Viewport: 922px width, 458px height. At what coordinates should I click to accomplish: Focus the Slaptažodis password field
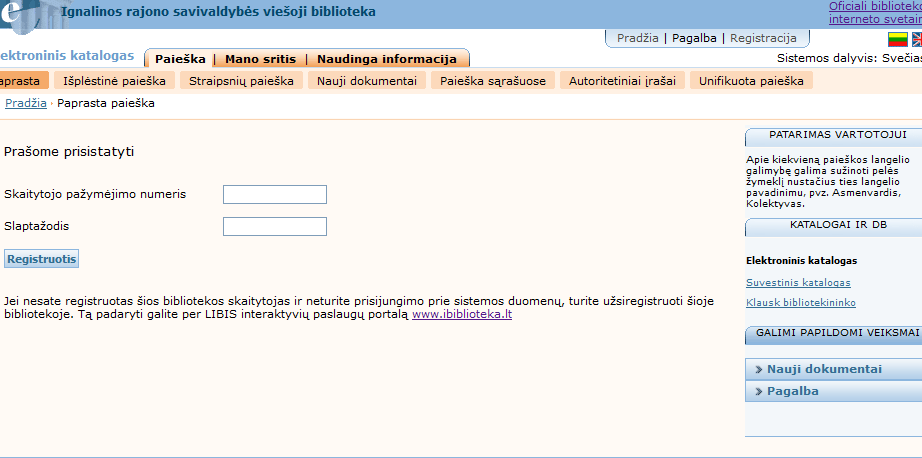[275, 226]
